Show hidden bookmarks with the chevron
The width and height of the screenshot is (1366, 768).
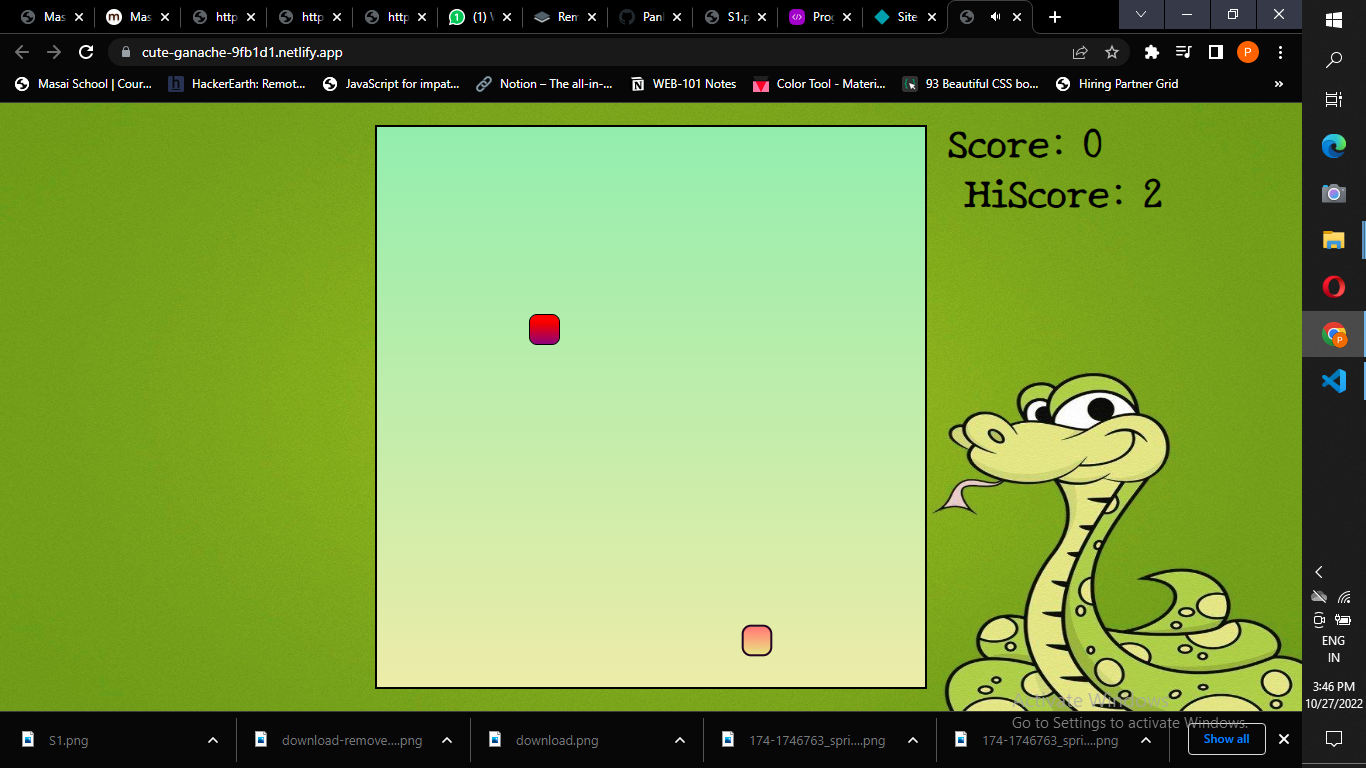1278,84
